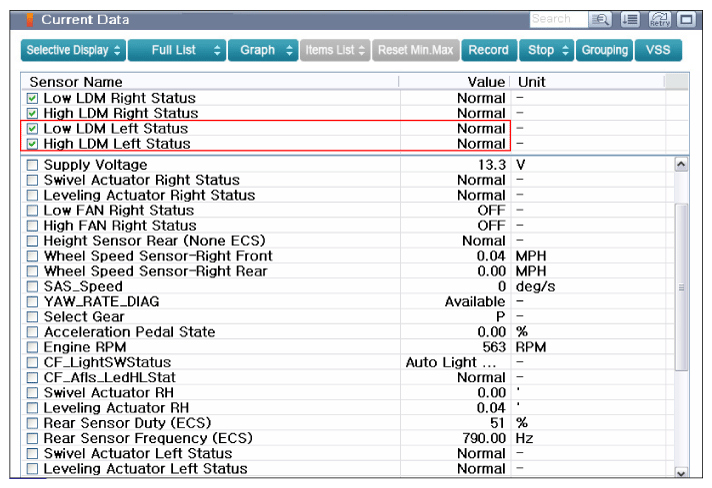712x488 pixels.
Task: Click the Value column header
Action: pyautogui.click(x=455, y=82)
